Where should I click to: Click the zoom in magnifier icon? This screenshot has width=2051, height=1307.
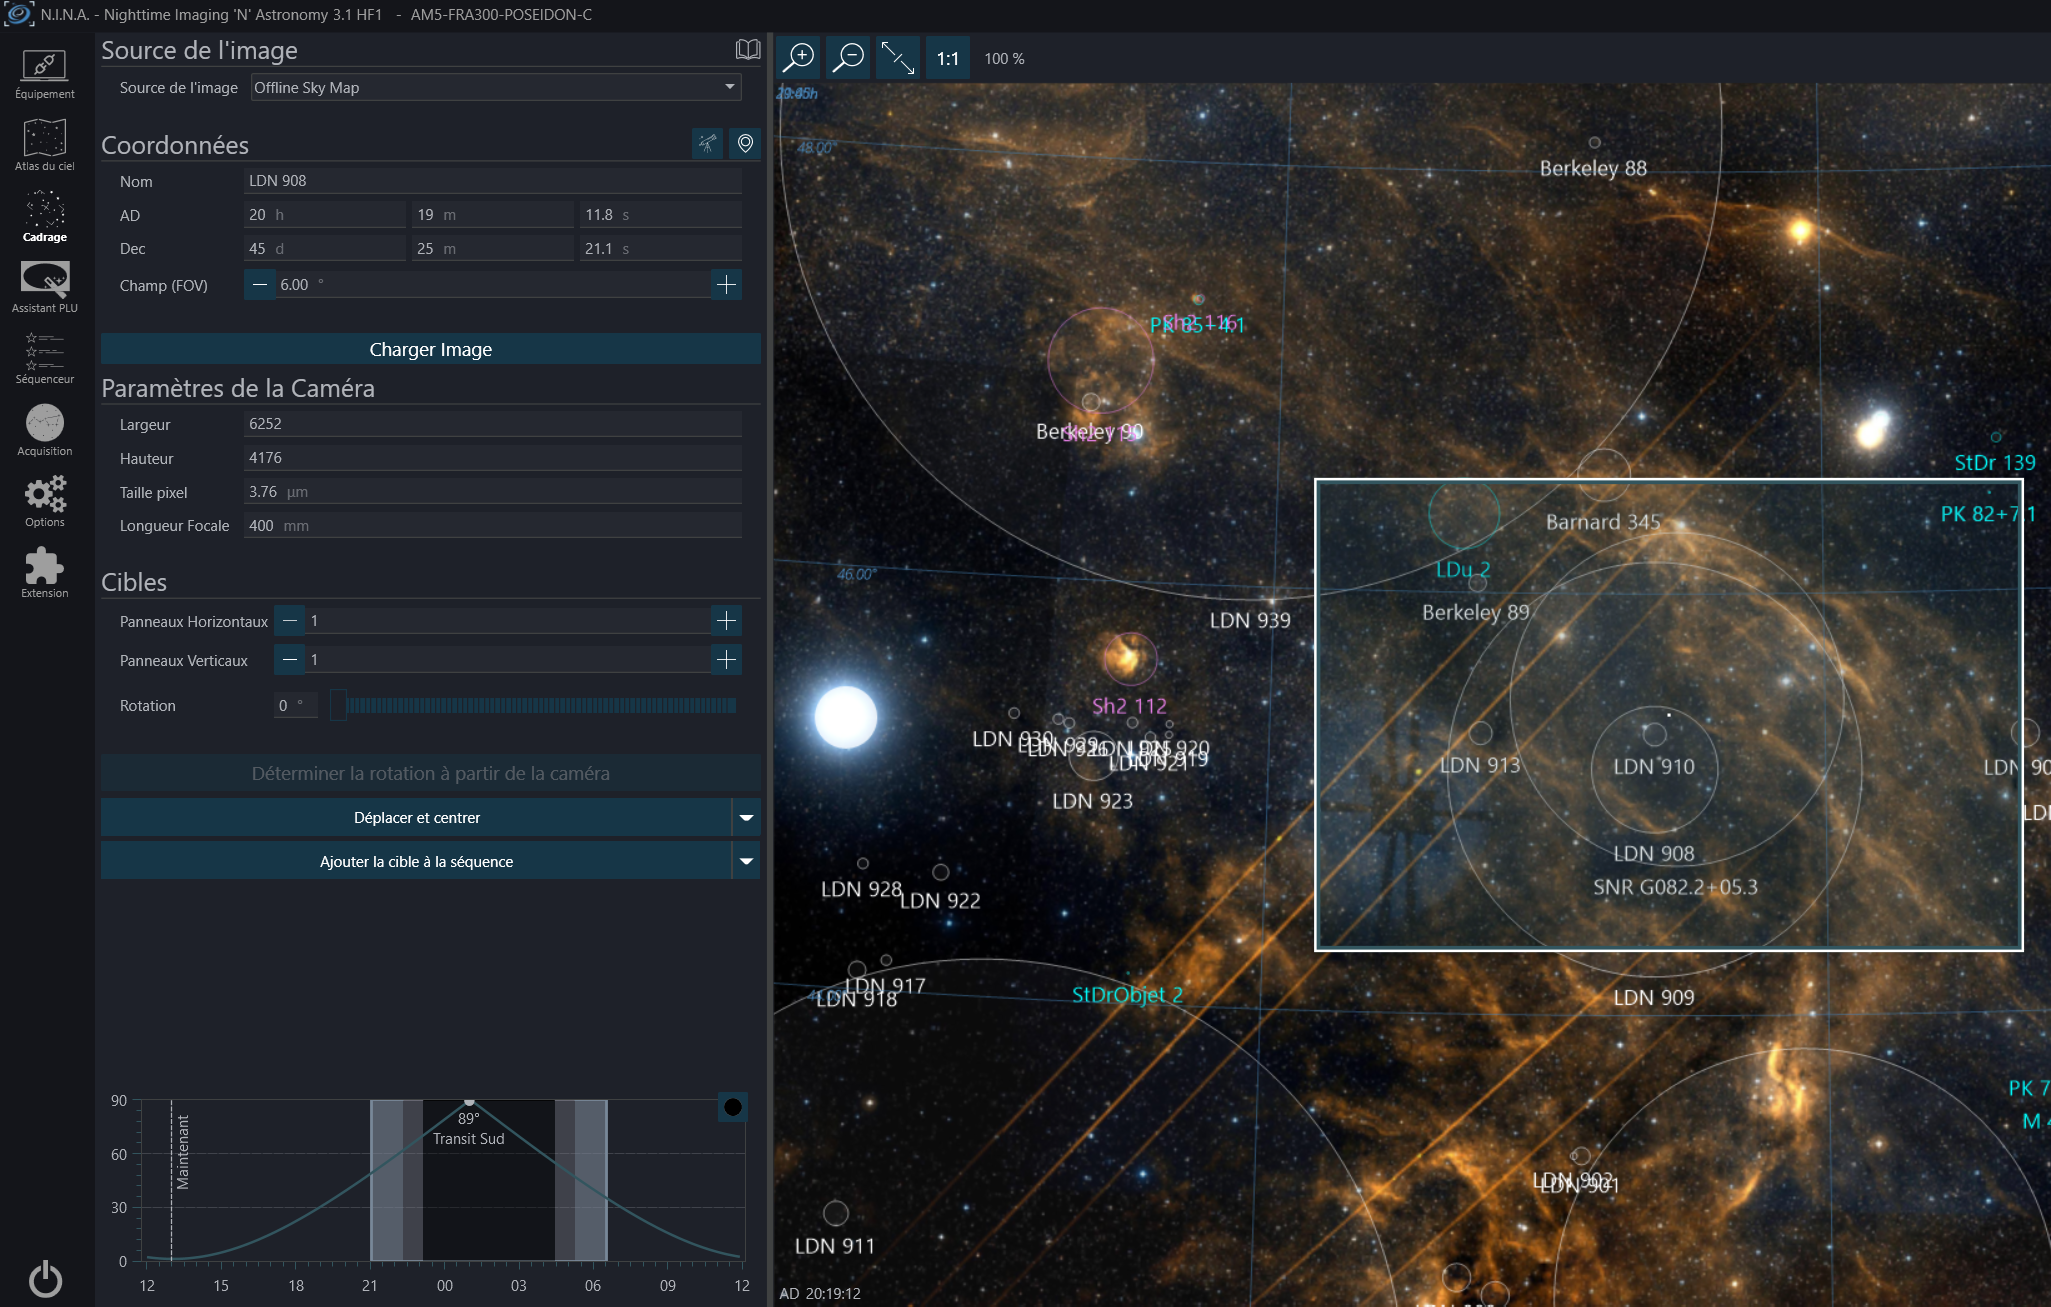click(x=798, y=58)
